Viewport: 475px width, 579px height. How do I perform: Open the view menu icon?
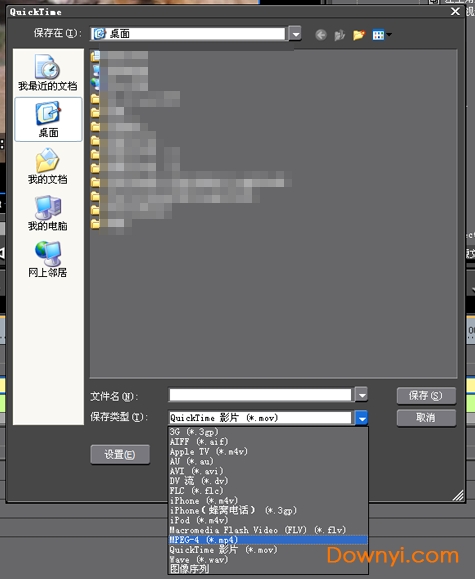[x=382, y=35]
